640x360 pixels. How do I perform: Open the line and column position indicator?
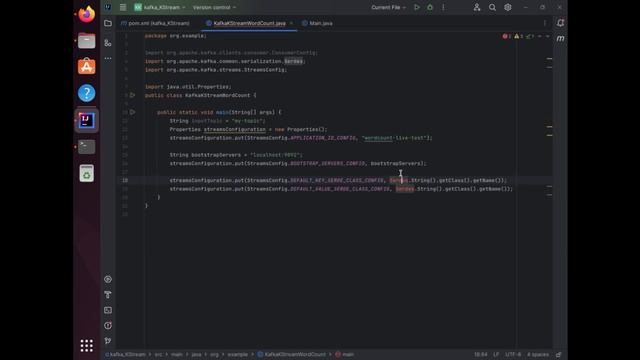tap(480, 354)
